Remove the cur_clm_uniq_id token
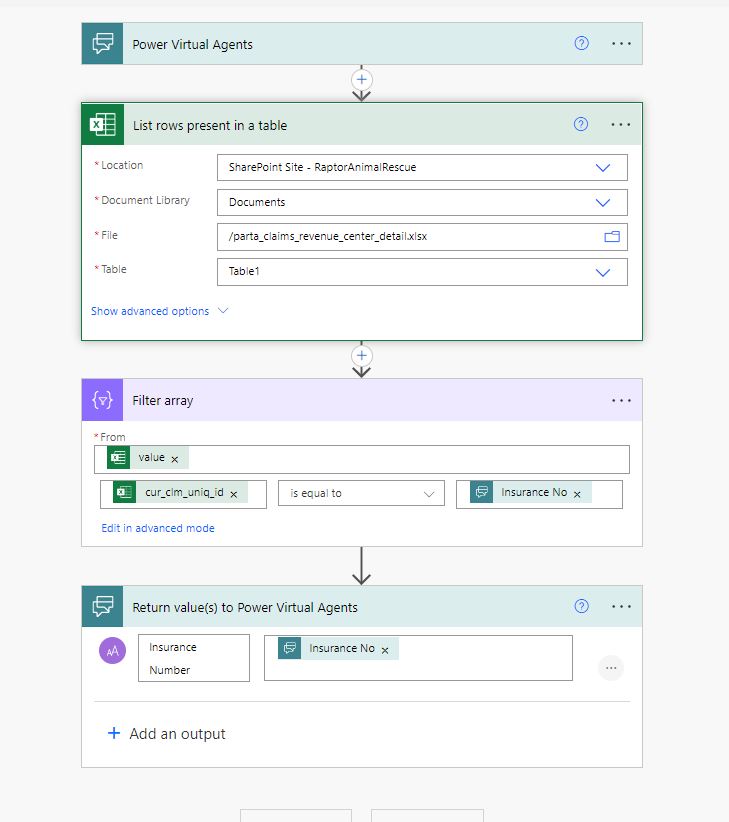 pyautogui.click(x=235, y=493)
